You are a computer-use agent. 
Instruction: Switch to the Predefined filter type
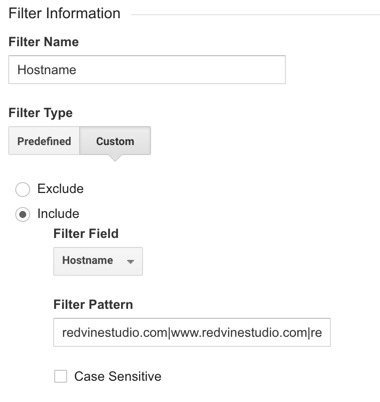[44, 141]
